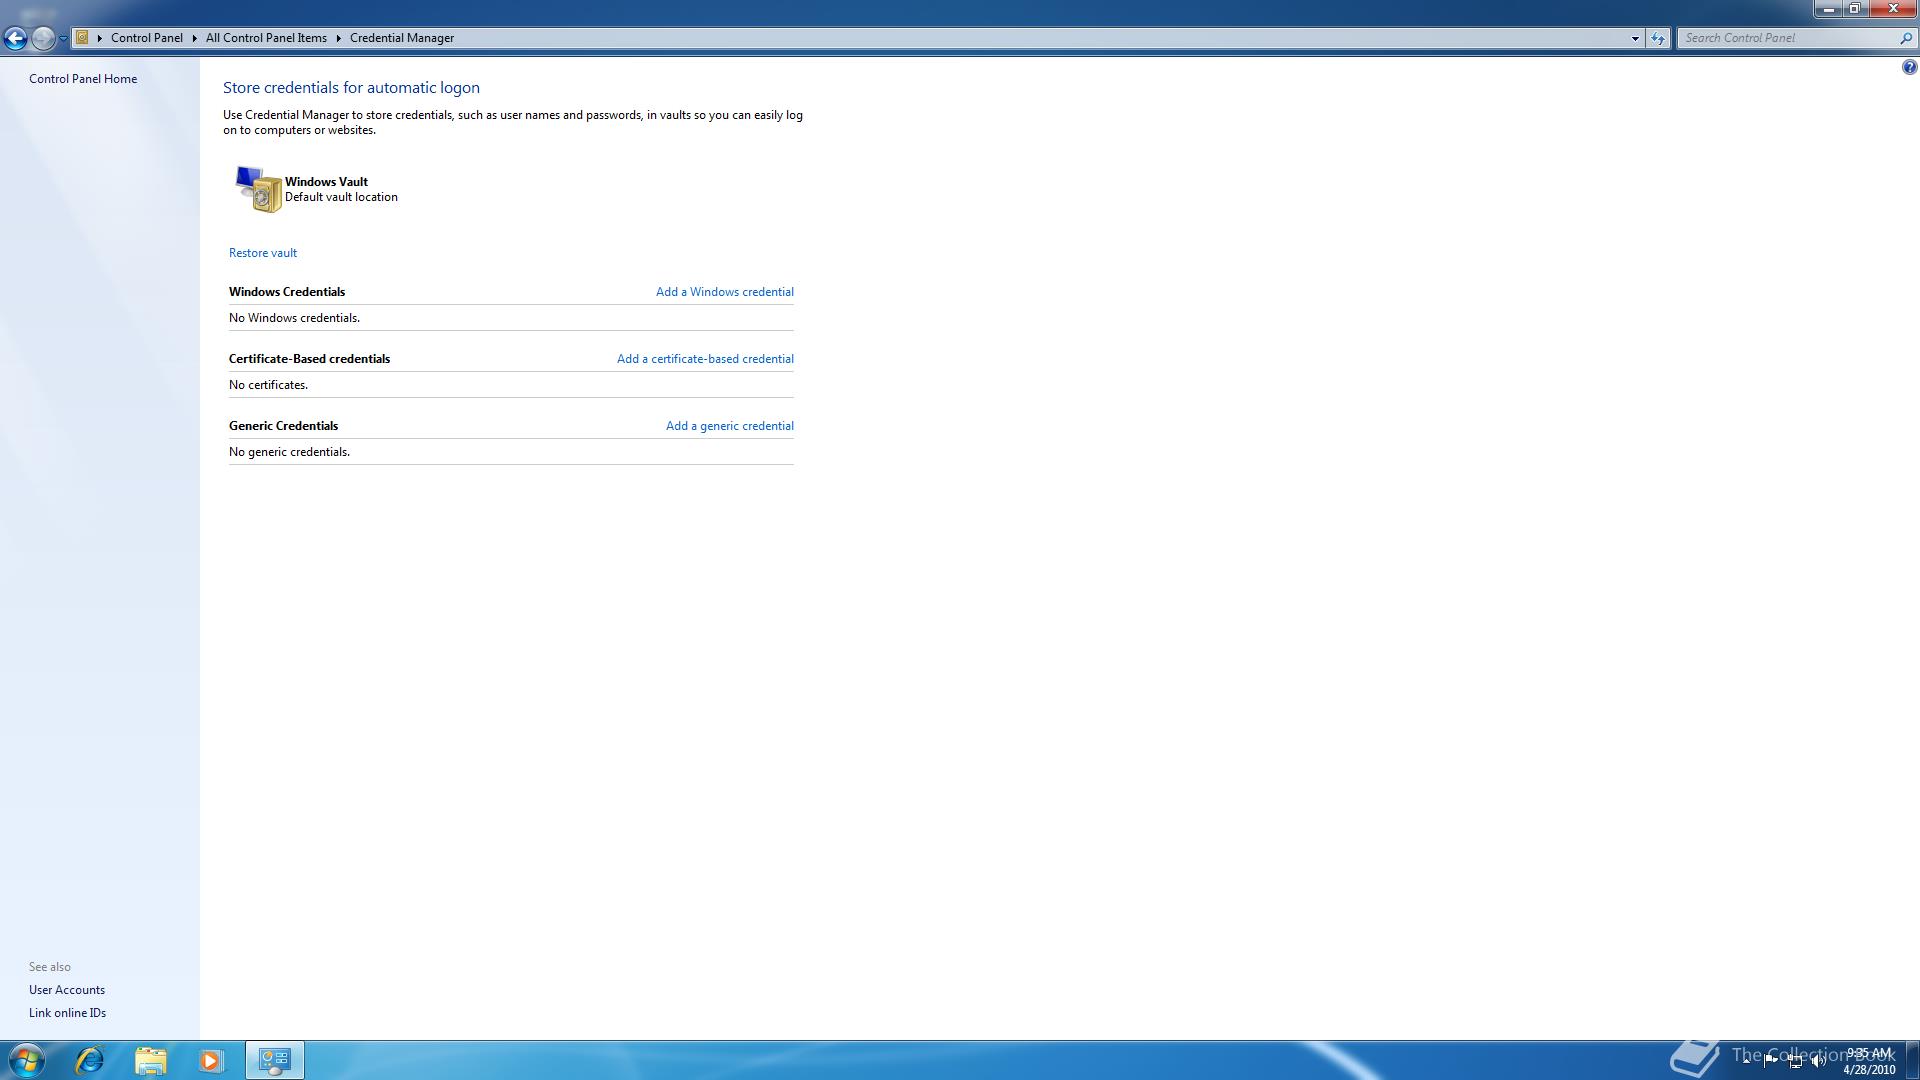Launch Internet Explorer from the taskbar
Viewport: 1920px width, 1080px height.
pos(90,1060)
